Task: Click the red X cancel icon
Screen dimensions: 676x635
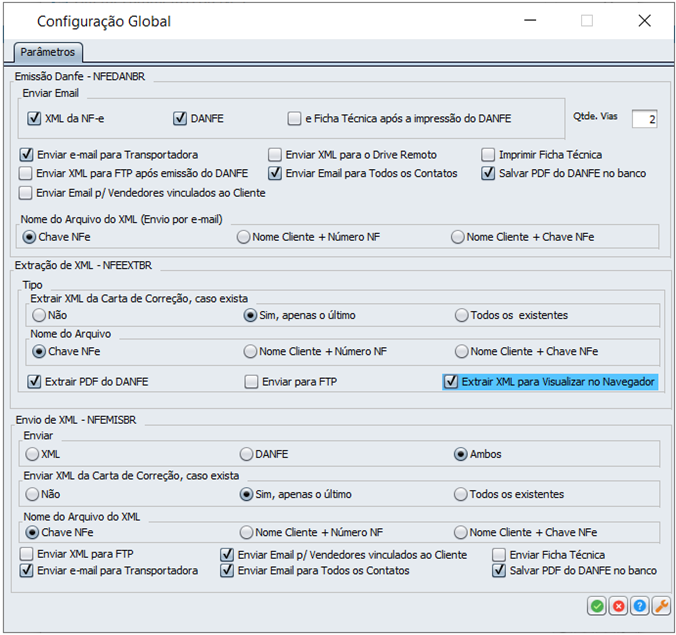Action: 618,606
